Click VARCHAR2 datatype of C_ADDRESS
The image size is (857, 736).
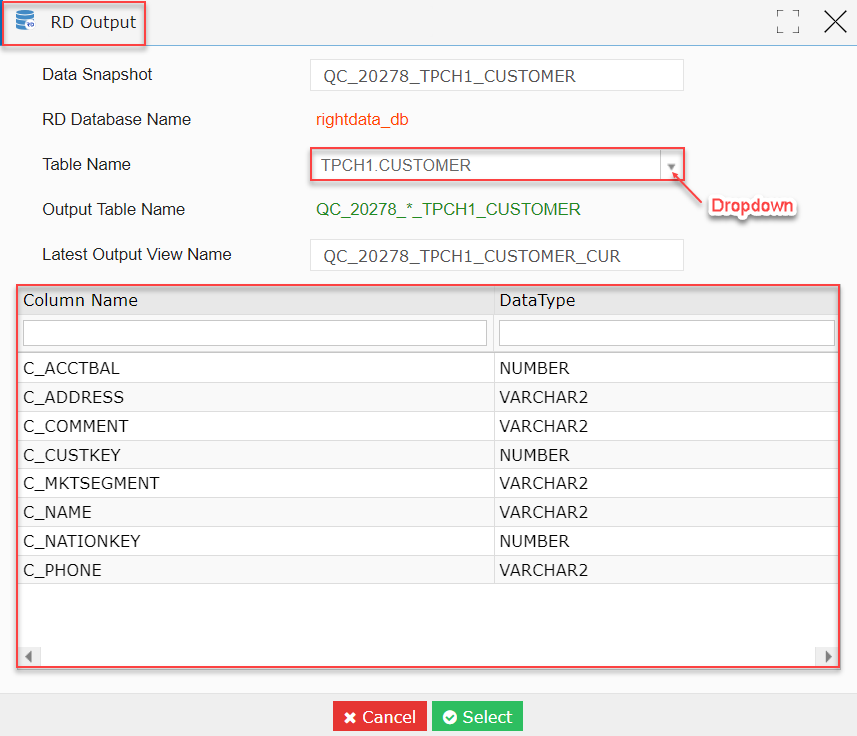tap(544, 397)
